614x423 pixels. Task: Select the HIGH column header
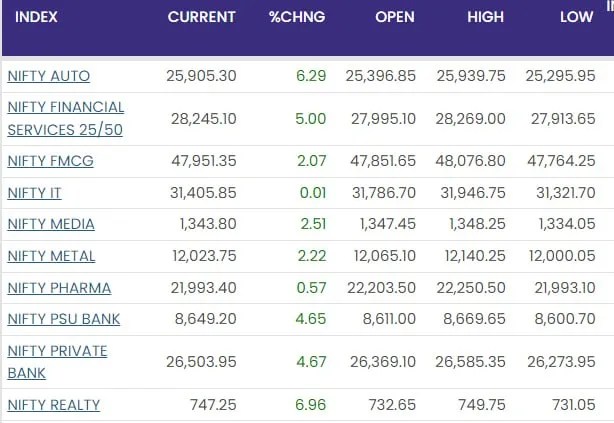(485, 17)
